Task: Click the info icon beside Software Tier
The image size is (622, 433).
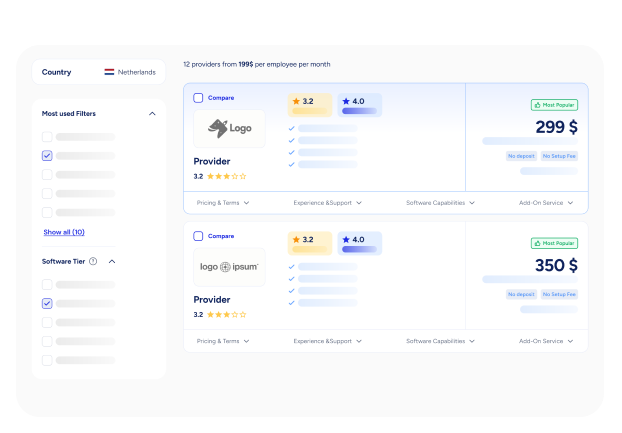Action: pos(93,261)
